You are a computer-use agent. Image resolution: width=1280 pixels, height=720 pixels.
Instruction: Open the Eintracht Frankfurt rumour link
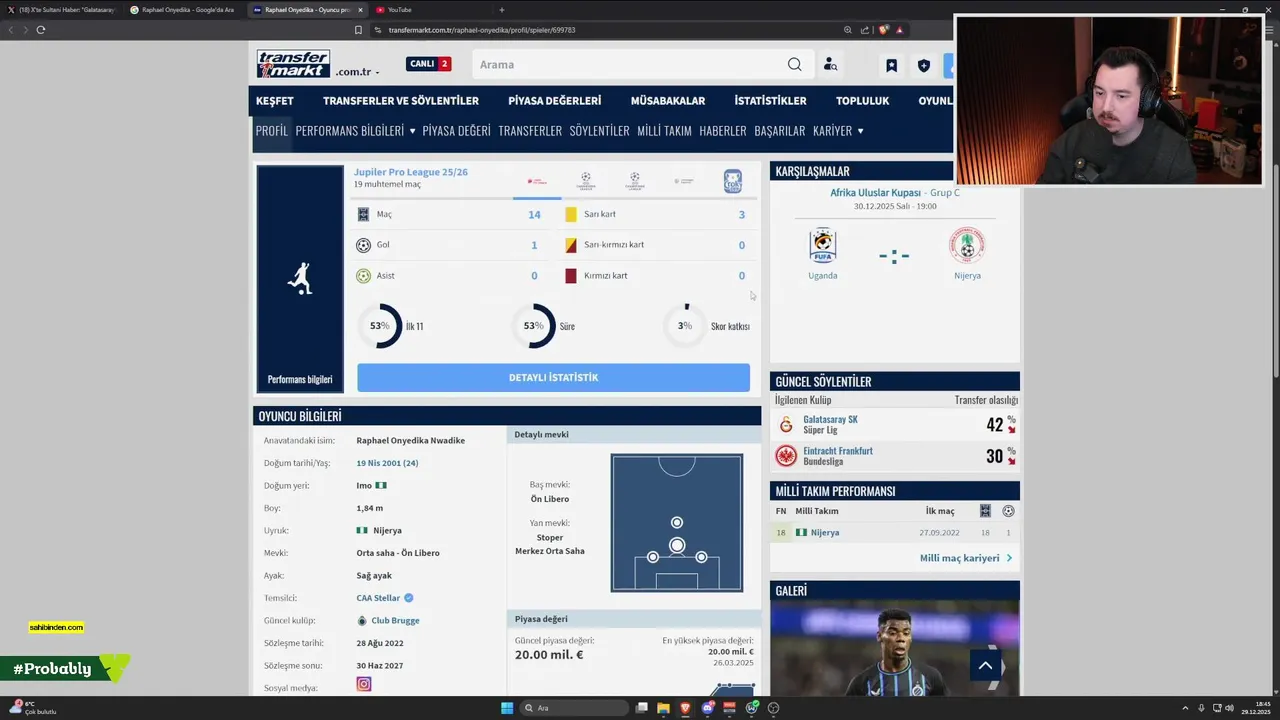(x=838, y=451)
